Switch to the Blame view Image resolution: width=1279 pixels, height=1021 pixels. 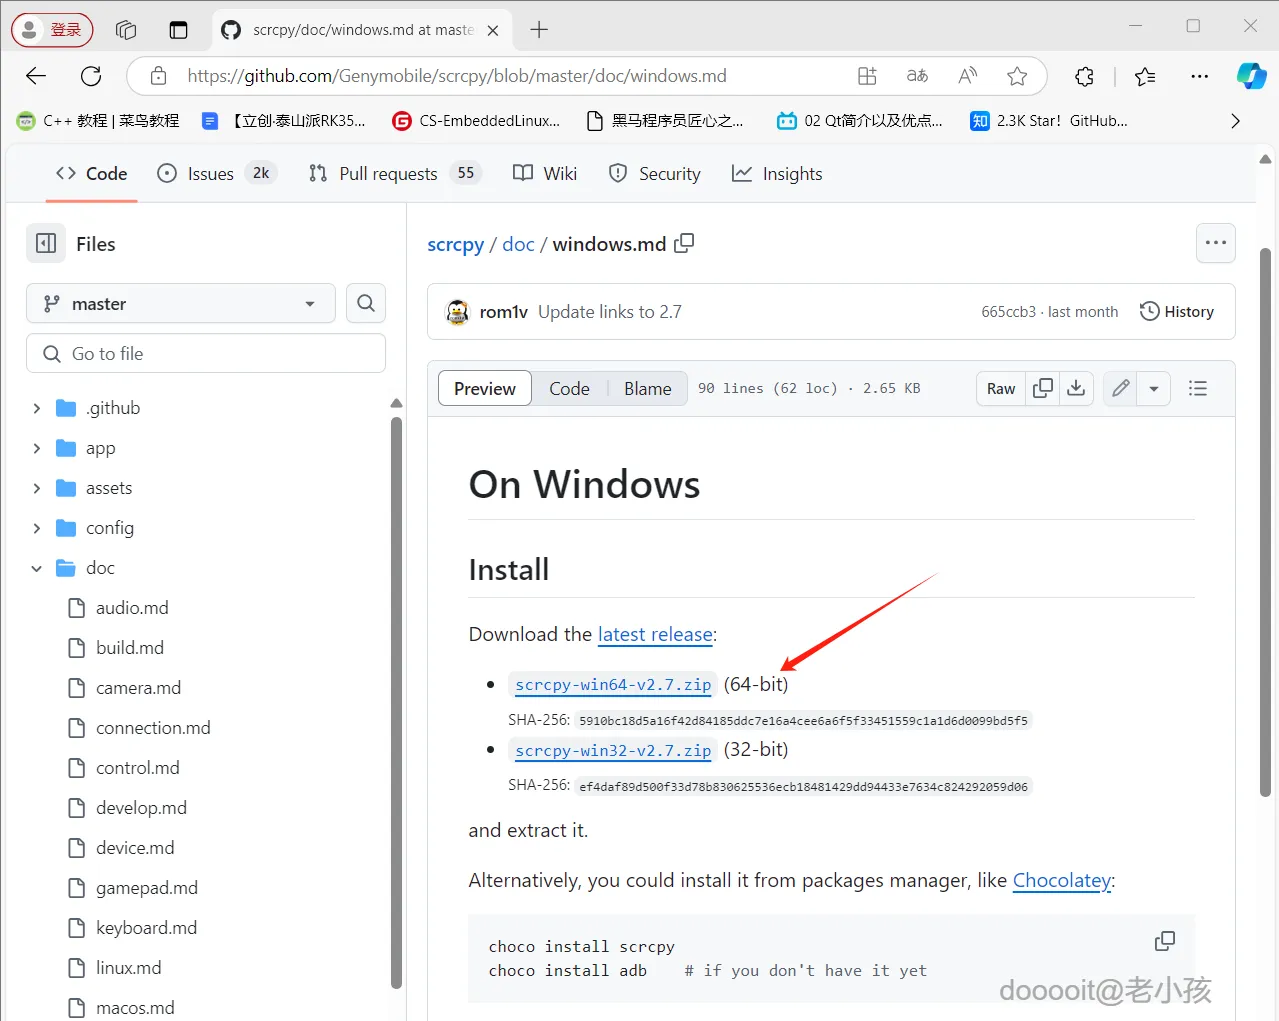click(x=648, y=388)
